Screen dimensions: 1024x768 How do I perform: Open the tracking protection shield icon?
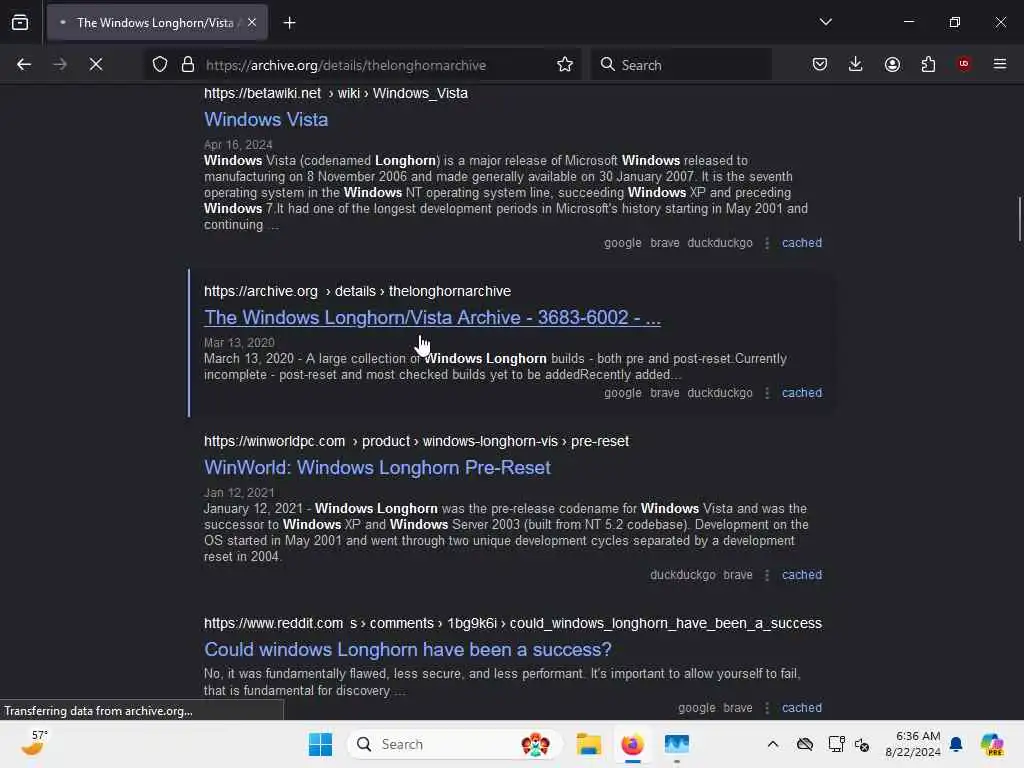click(x=160, y=65)
